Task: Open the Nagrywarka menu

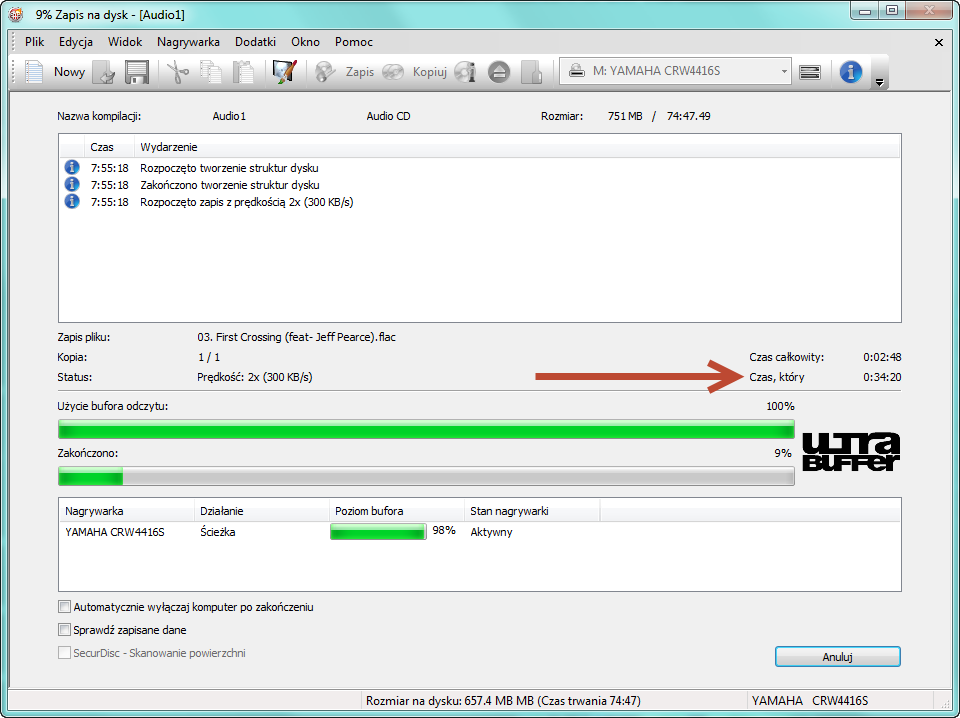Action: click(188, 42)
